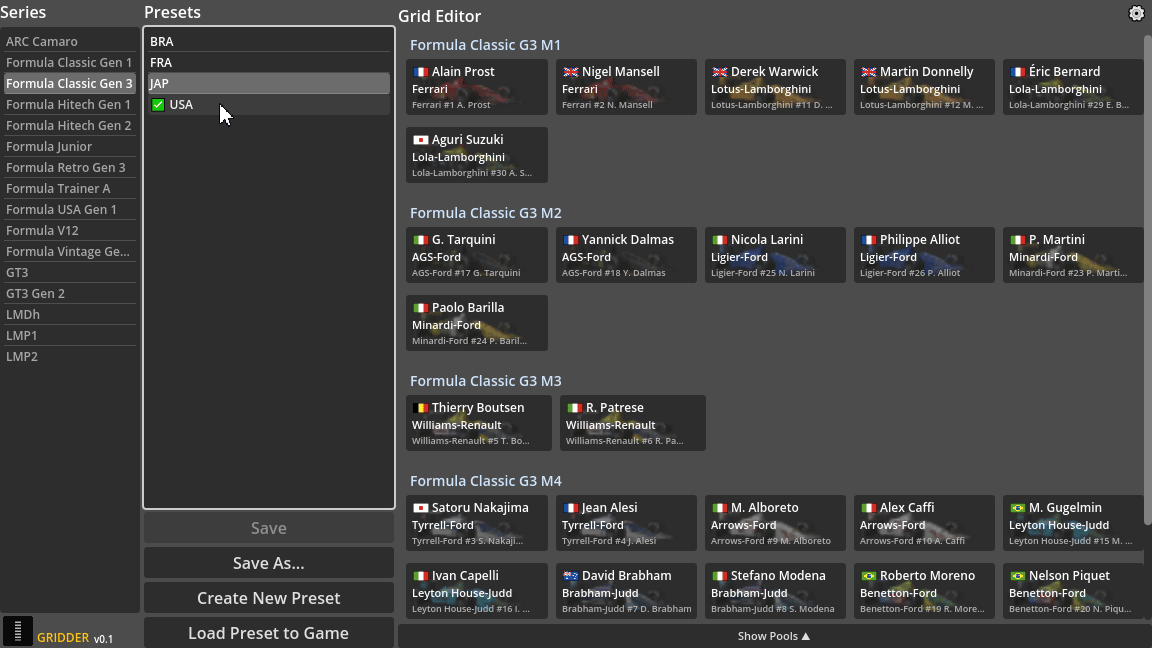This screenshot has width=1152, height=648.
Task: Select the ARC Camaro series
Action: (x=69, y=42)
